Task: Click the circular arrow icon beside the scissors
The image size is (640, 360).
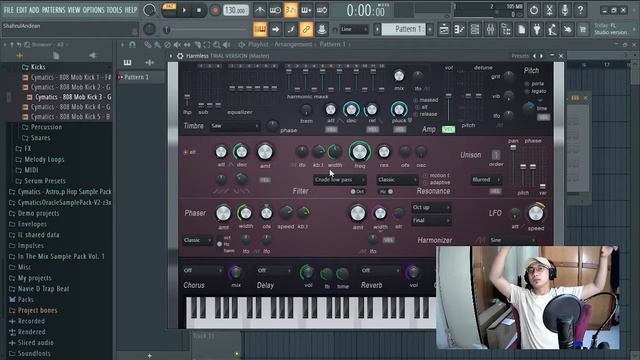Action: click(x=534, y=10)
